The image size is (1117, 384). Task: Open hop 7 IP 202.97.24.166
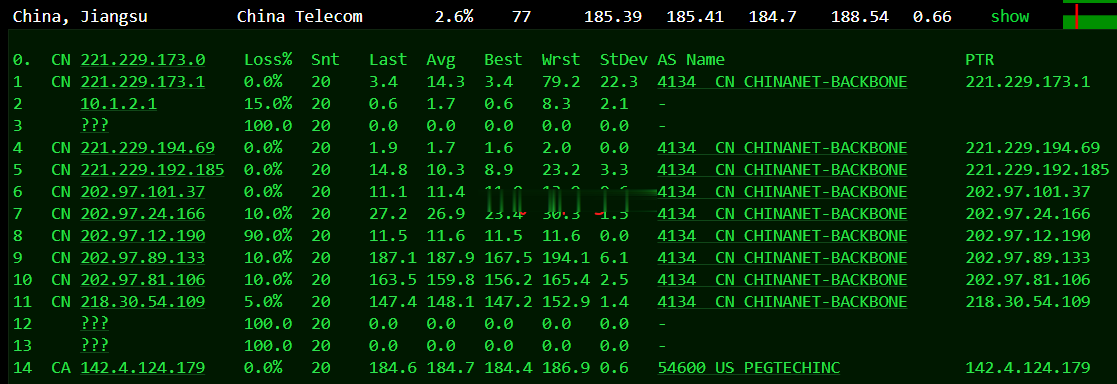point(142,214)
